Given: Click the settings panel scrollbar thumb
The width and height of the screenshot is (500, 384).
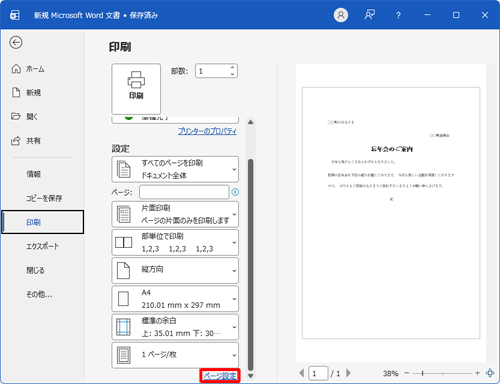Looking at the screenshot, I should pyautogui.click(x=251, y=265).
